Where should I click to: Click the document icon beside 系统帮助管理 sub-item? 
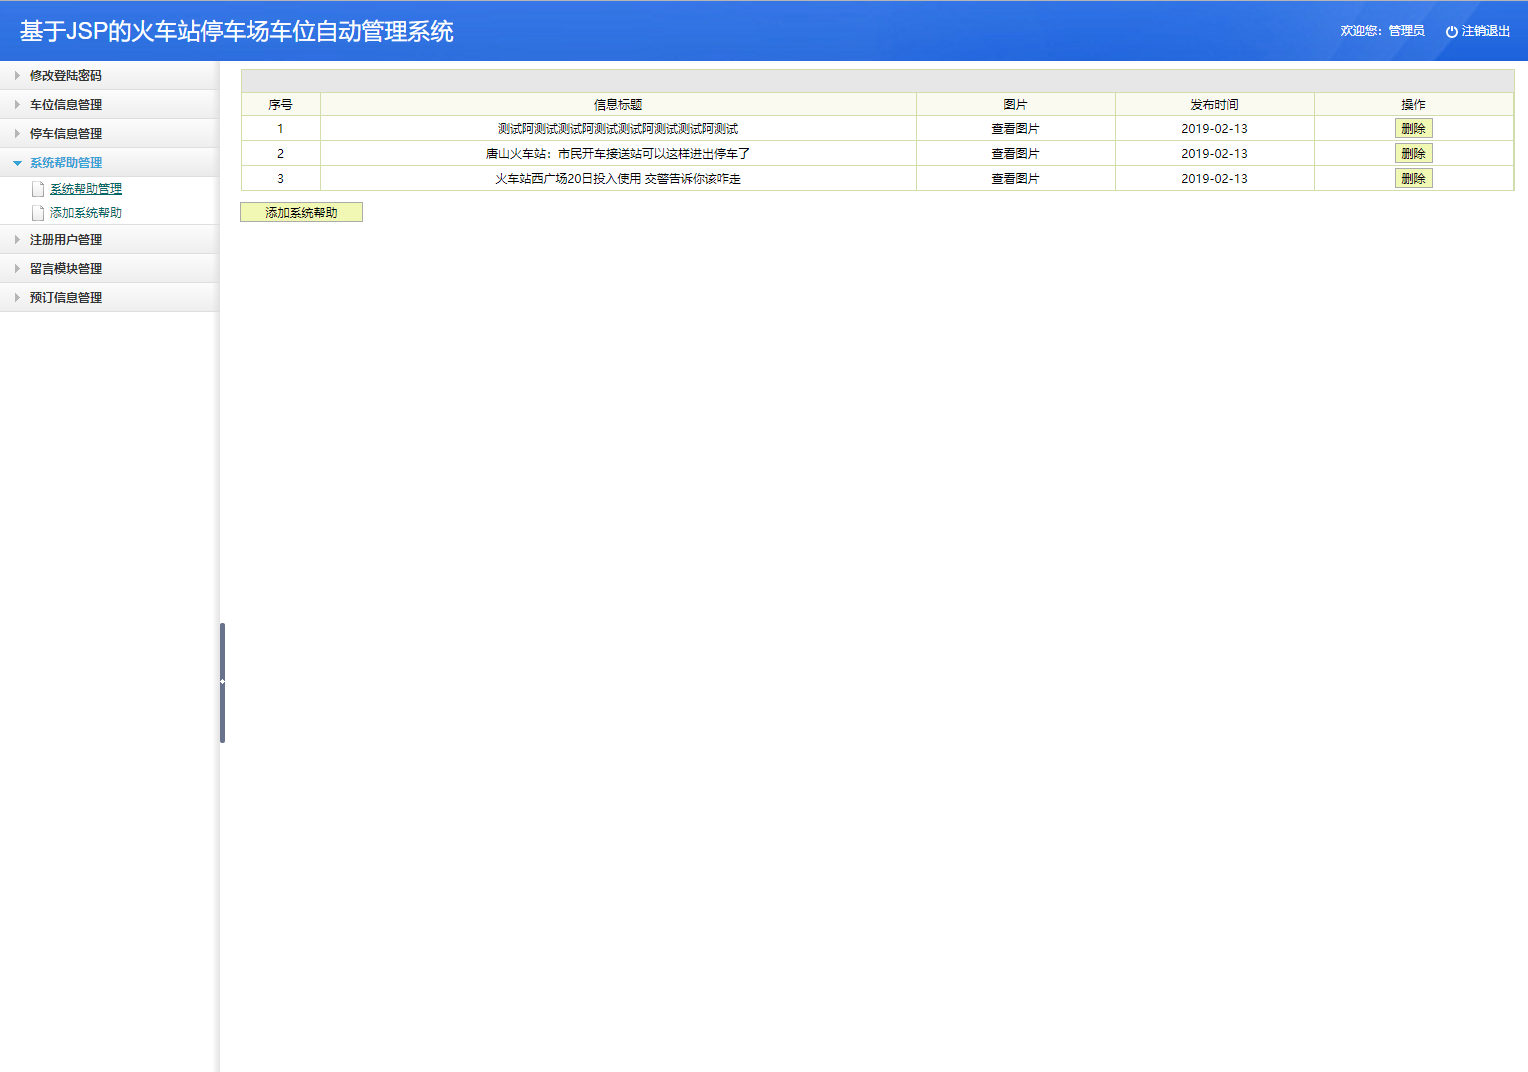tap(37, 188)
